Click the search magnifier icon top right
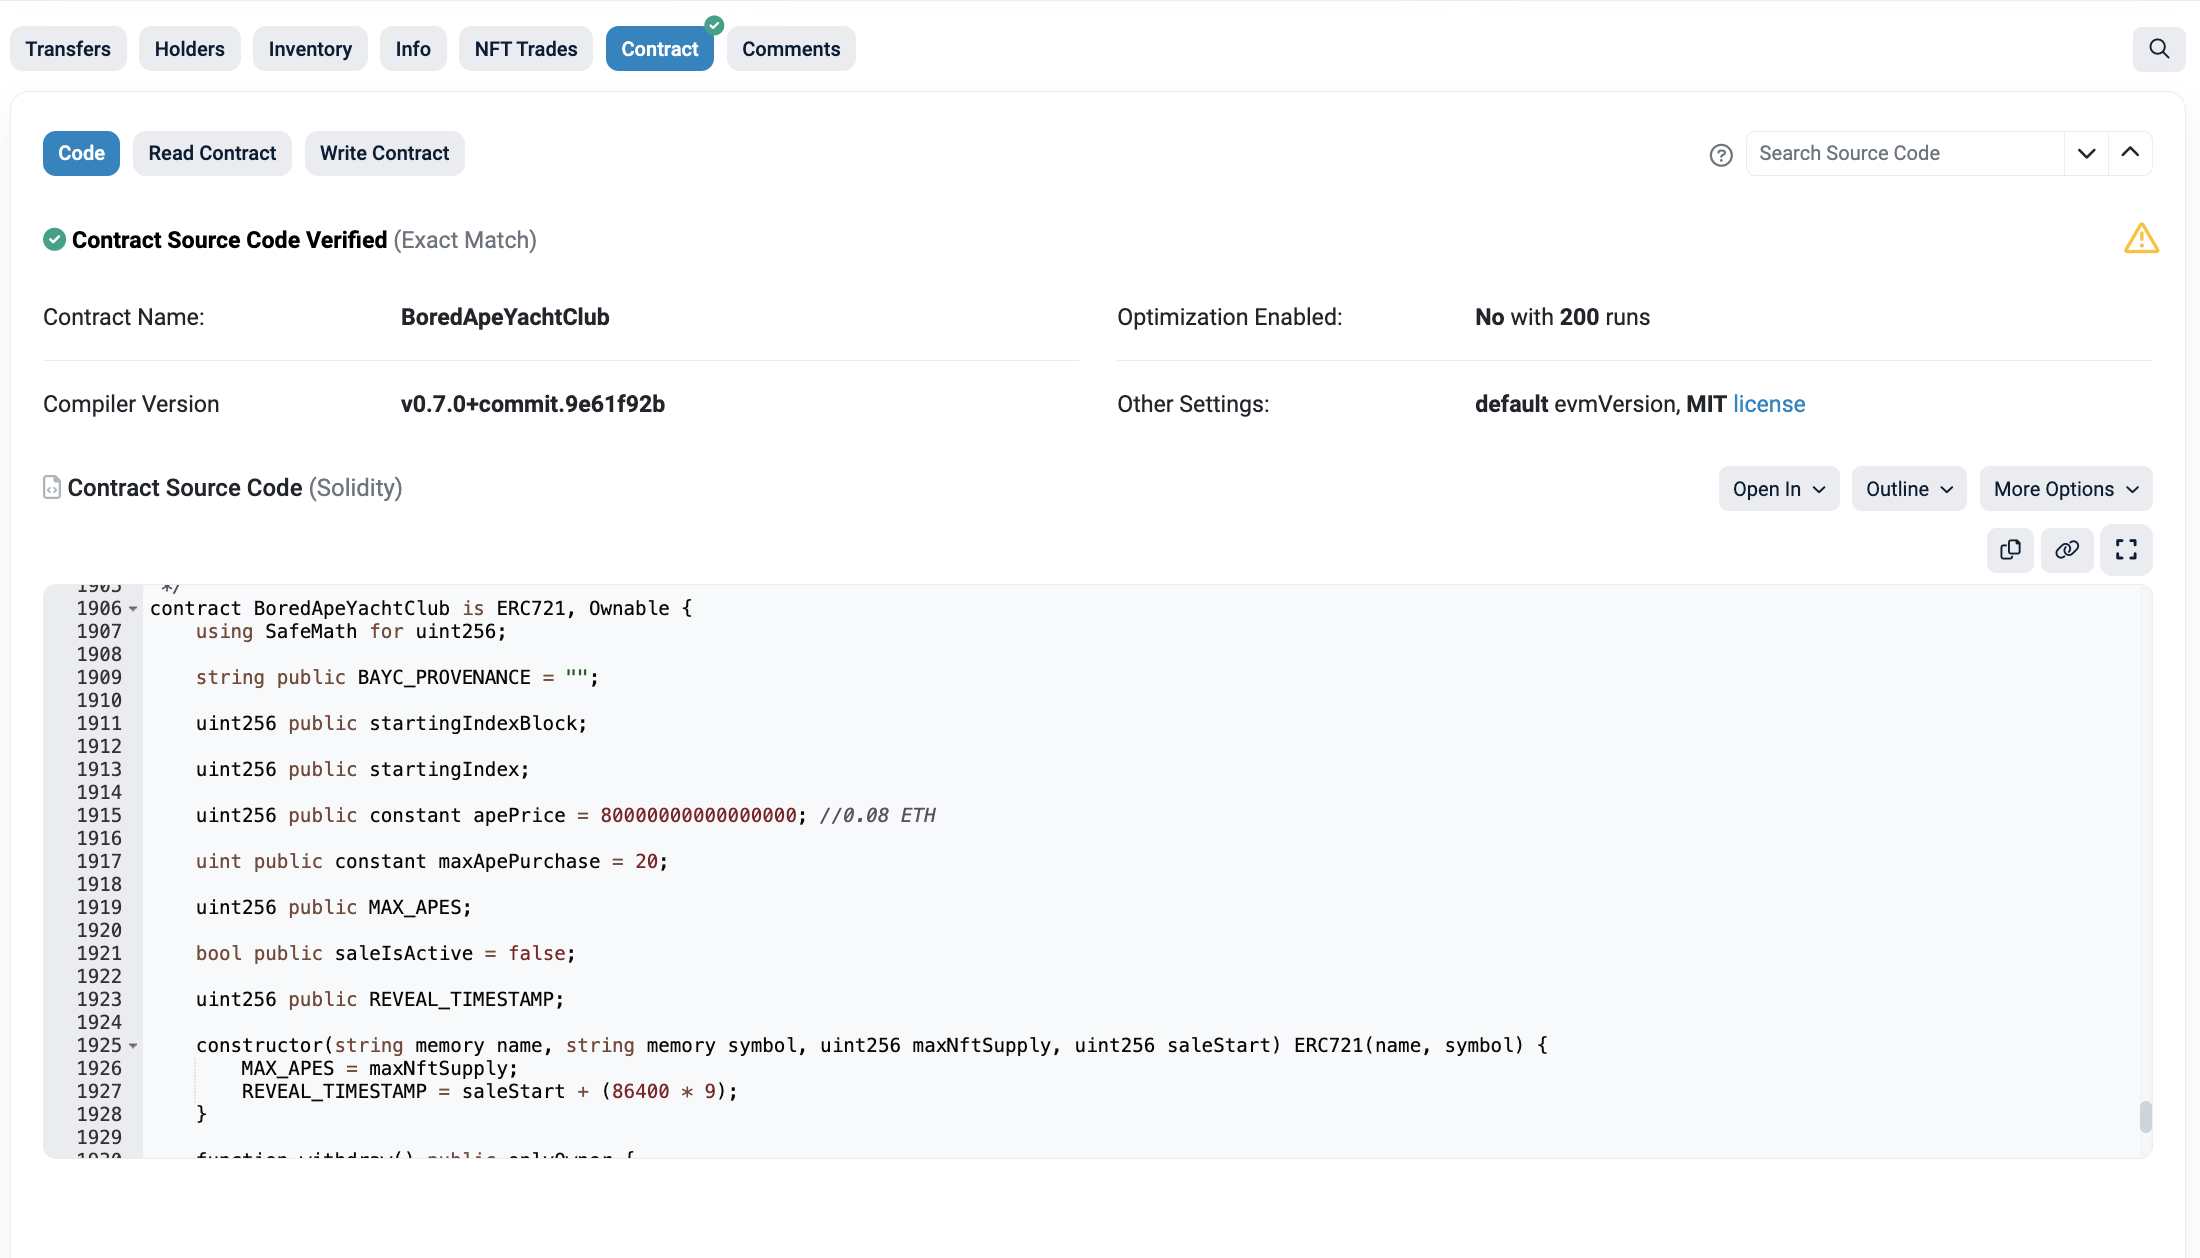 point(2158,49)
